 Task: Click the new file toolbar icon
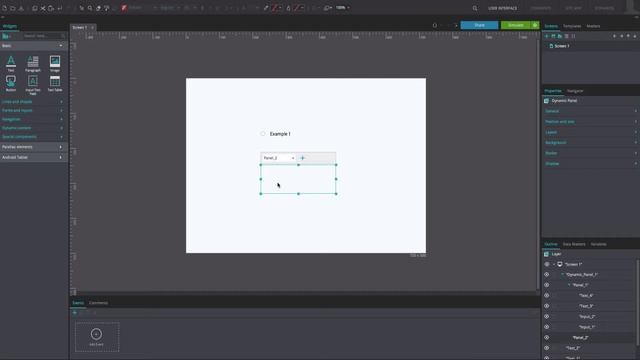click(4, 8)
